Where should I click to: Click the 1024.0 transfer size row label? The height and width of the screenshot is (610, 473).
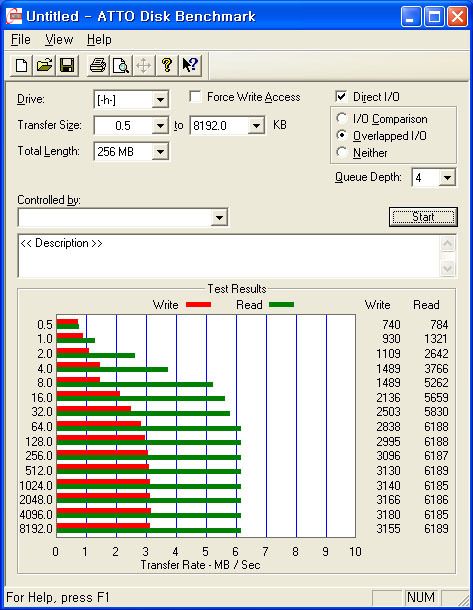point(36,486)
